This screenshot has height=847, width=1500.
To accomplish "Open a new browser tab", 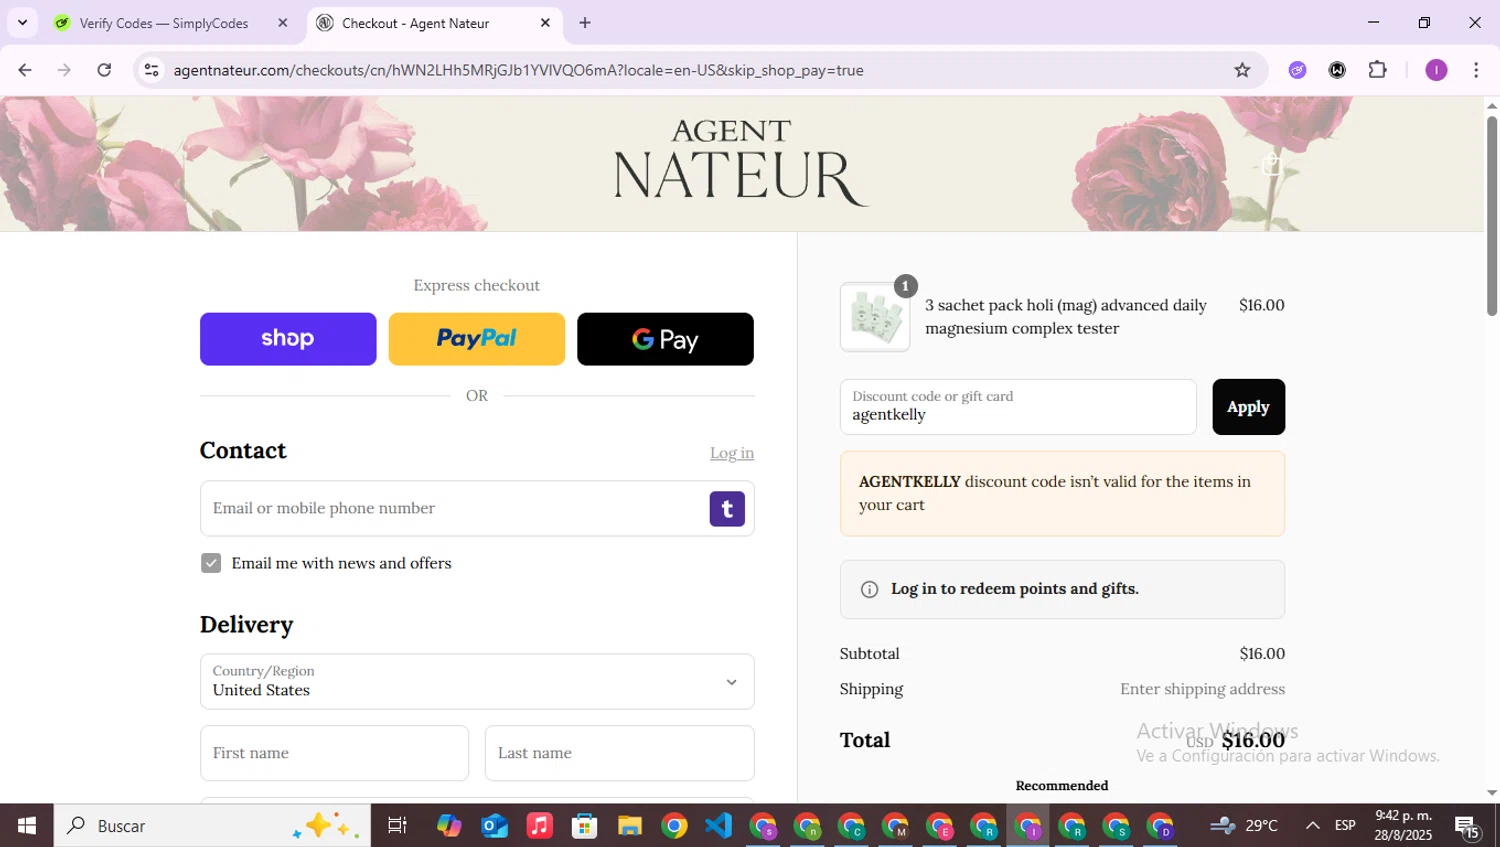I will click(585, 23).
